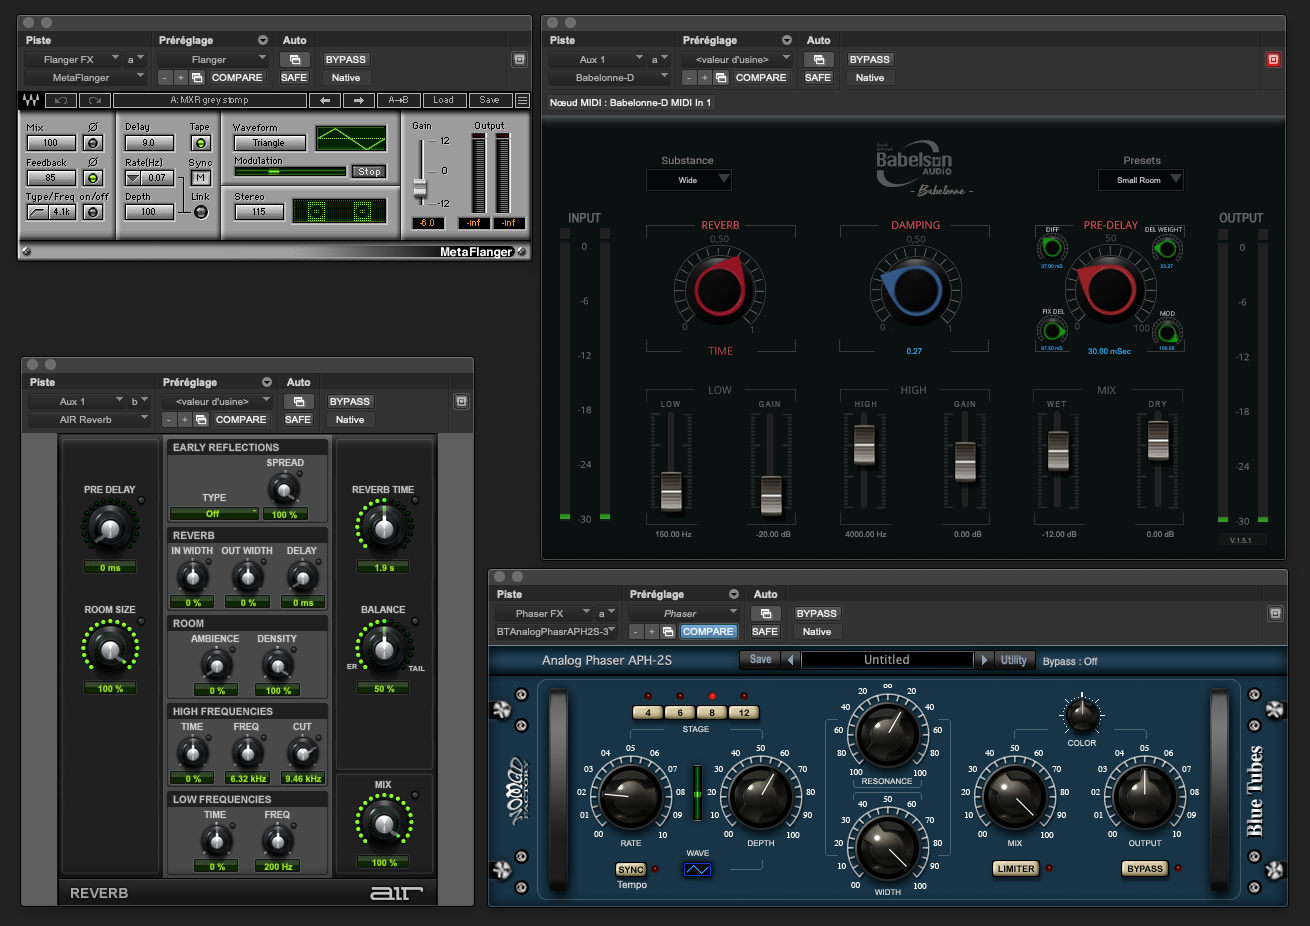Open the MetaFlanger plug-in selector dropdown

point(85,78)
